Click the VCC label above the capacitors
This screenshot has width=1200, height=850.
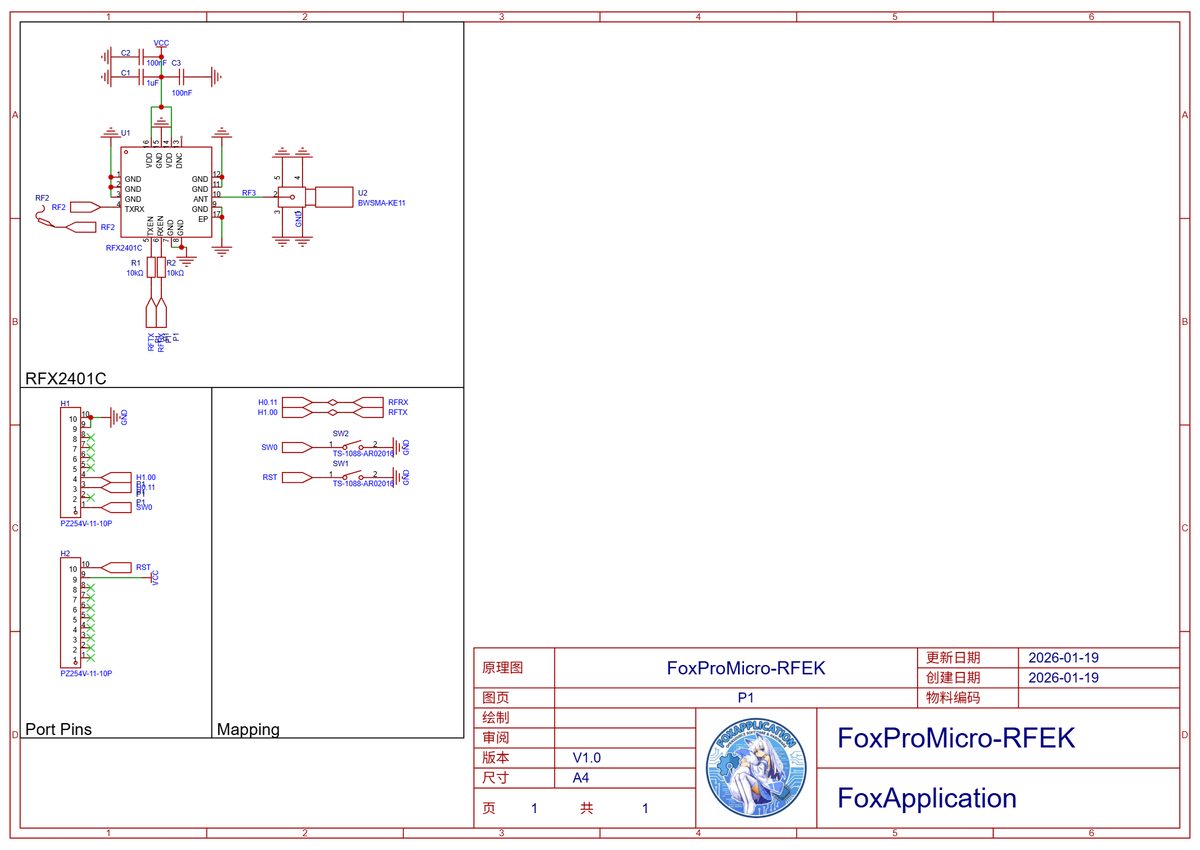pyautogui.click(x=161, y=43)
